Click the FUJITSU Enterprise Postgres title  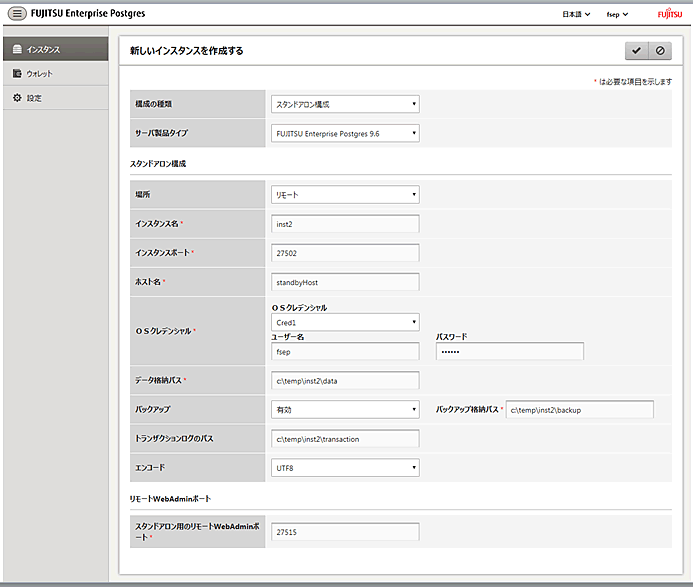click(88, 14)
